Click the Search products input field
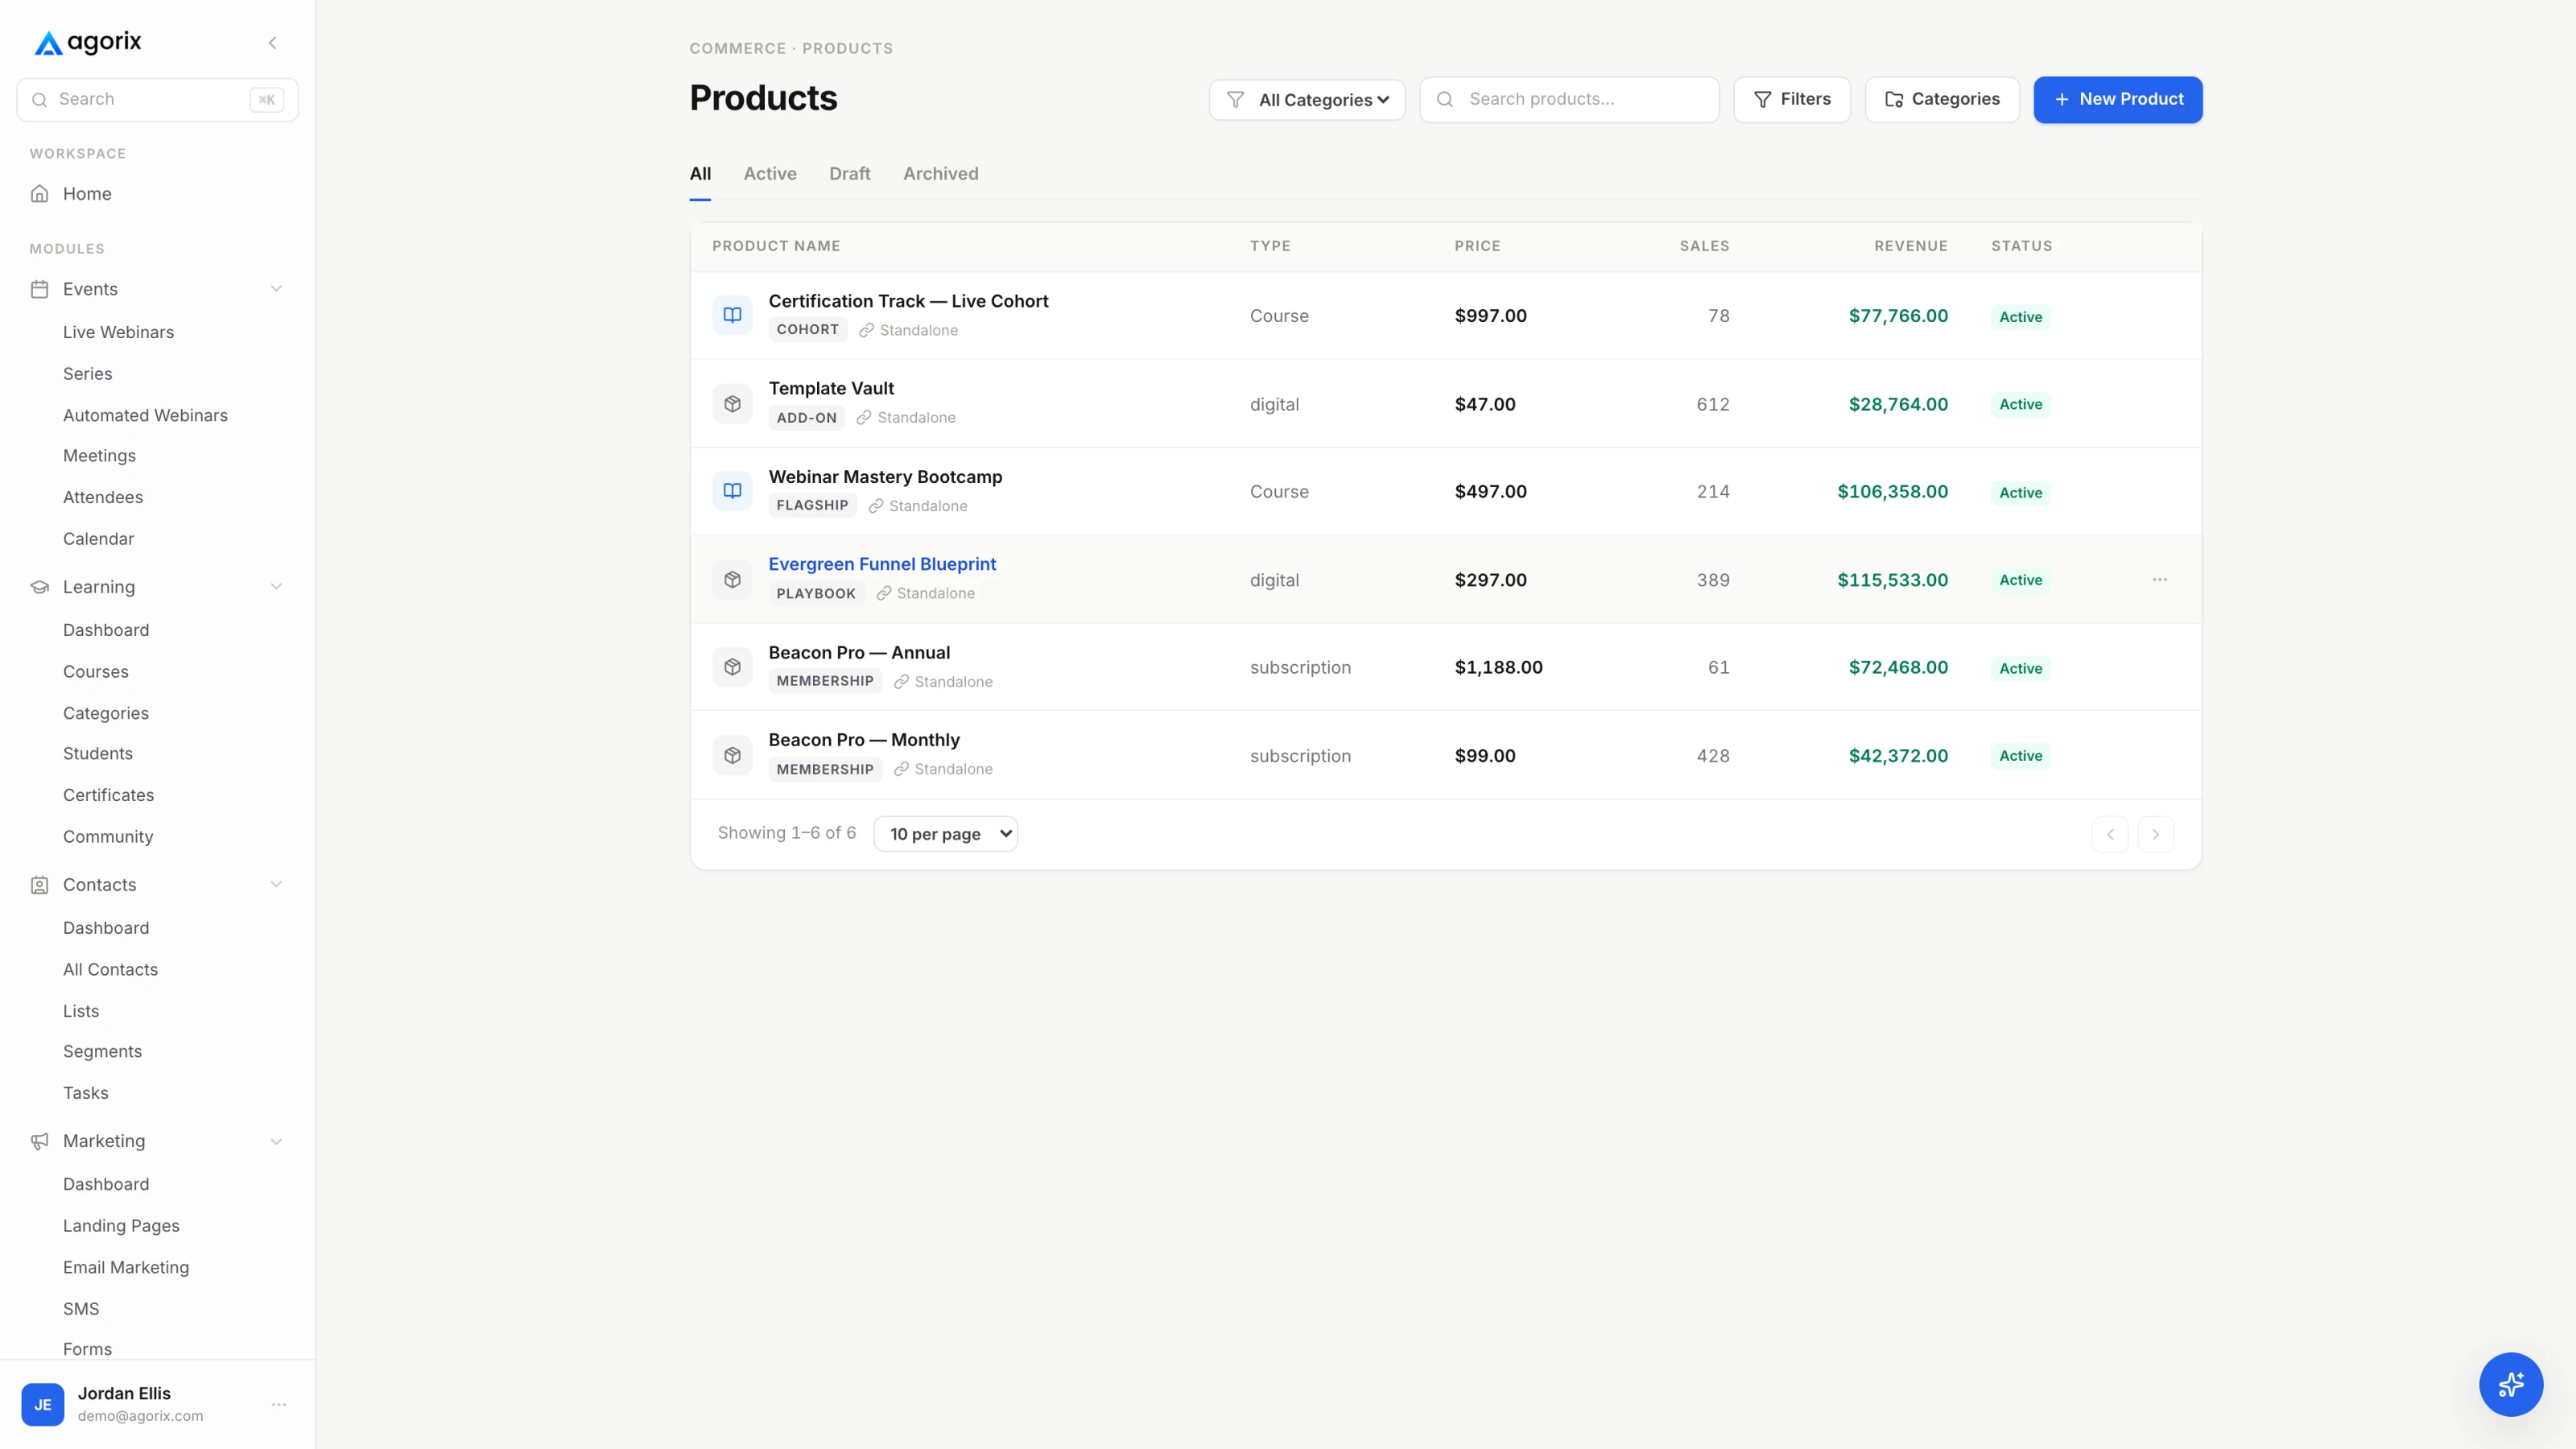This screenshot has width=2576, height=1449. click(x=1569, y=100)
